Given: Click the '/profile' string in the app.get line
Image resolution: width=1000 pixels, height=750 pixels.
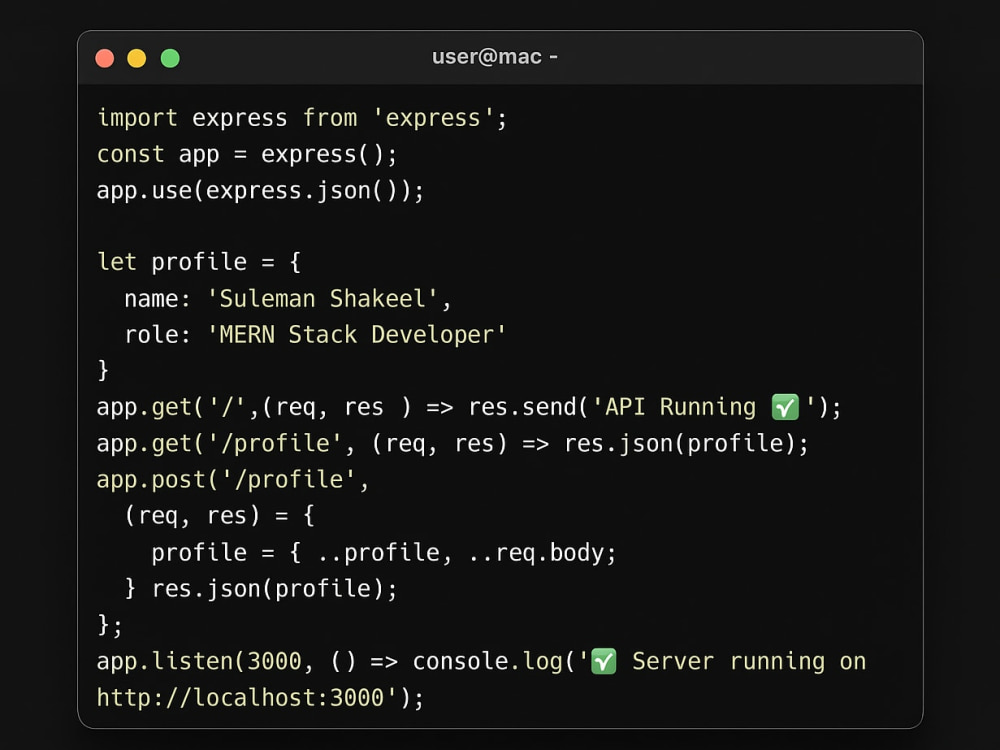Looking at the screenshot, I should point(274,443).
